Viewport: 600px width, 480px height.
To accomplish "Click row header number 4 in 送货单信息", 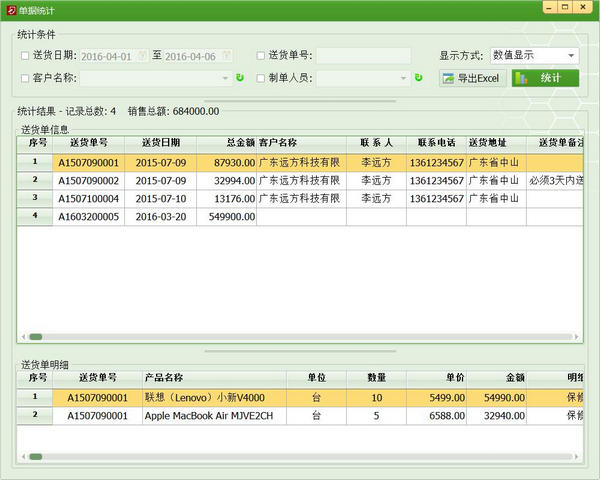I will 35,217.
